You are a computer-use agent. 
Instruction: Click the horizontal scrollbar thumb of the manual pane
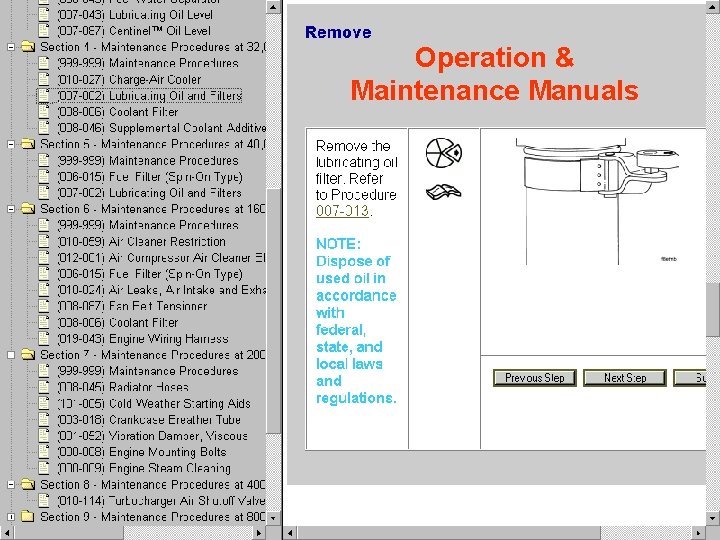click(x=449, y=533)
